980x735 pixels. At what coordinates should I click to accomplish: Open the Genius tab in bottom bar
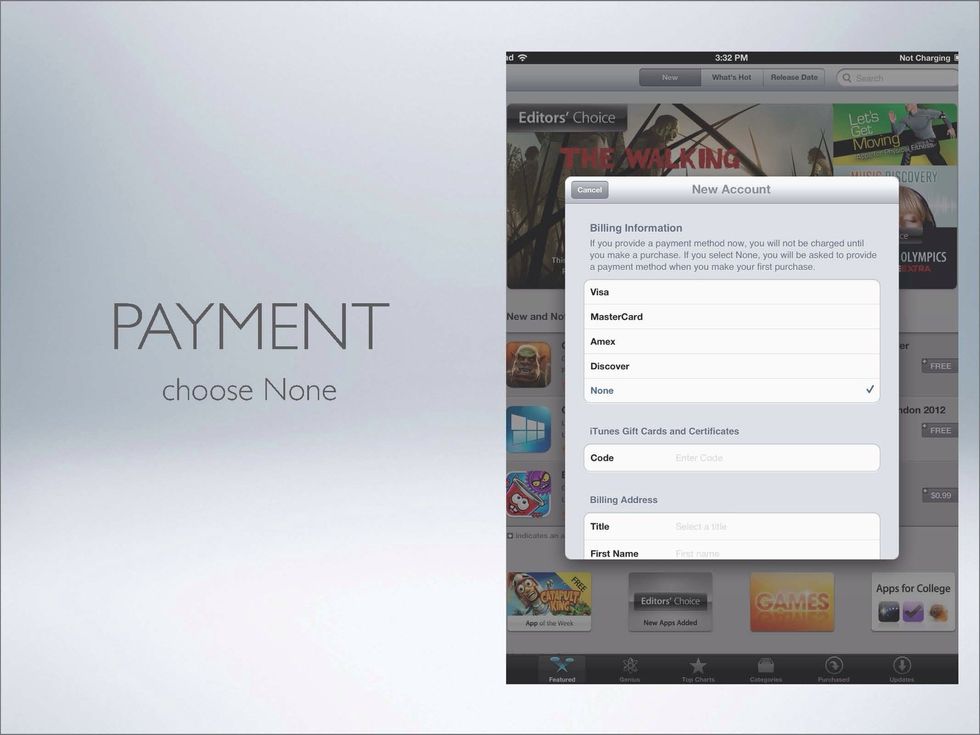click(x=629, y=669)
